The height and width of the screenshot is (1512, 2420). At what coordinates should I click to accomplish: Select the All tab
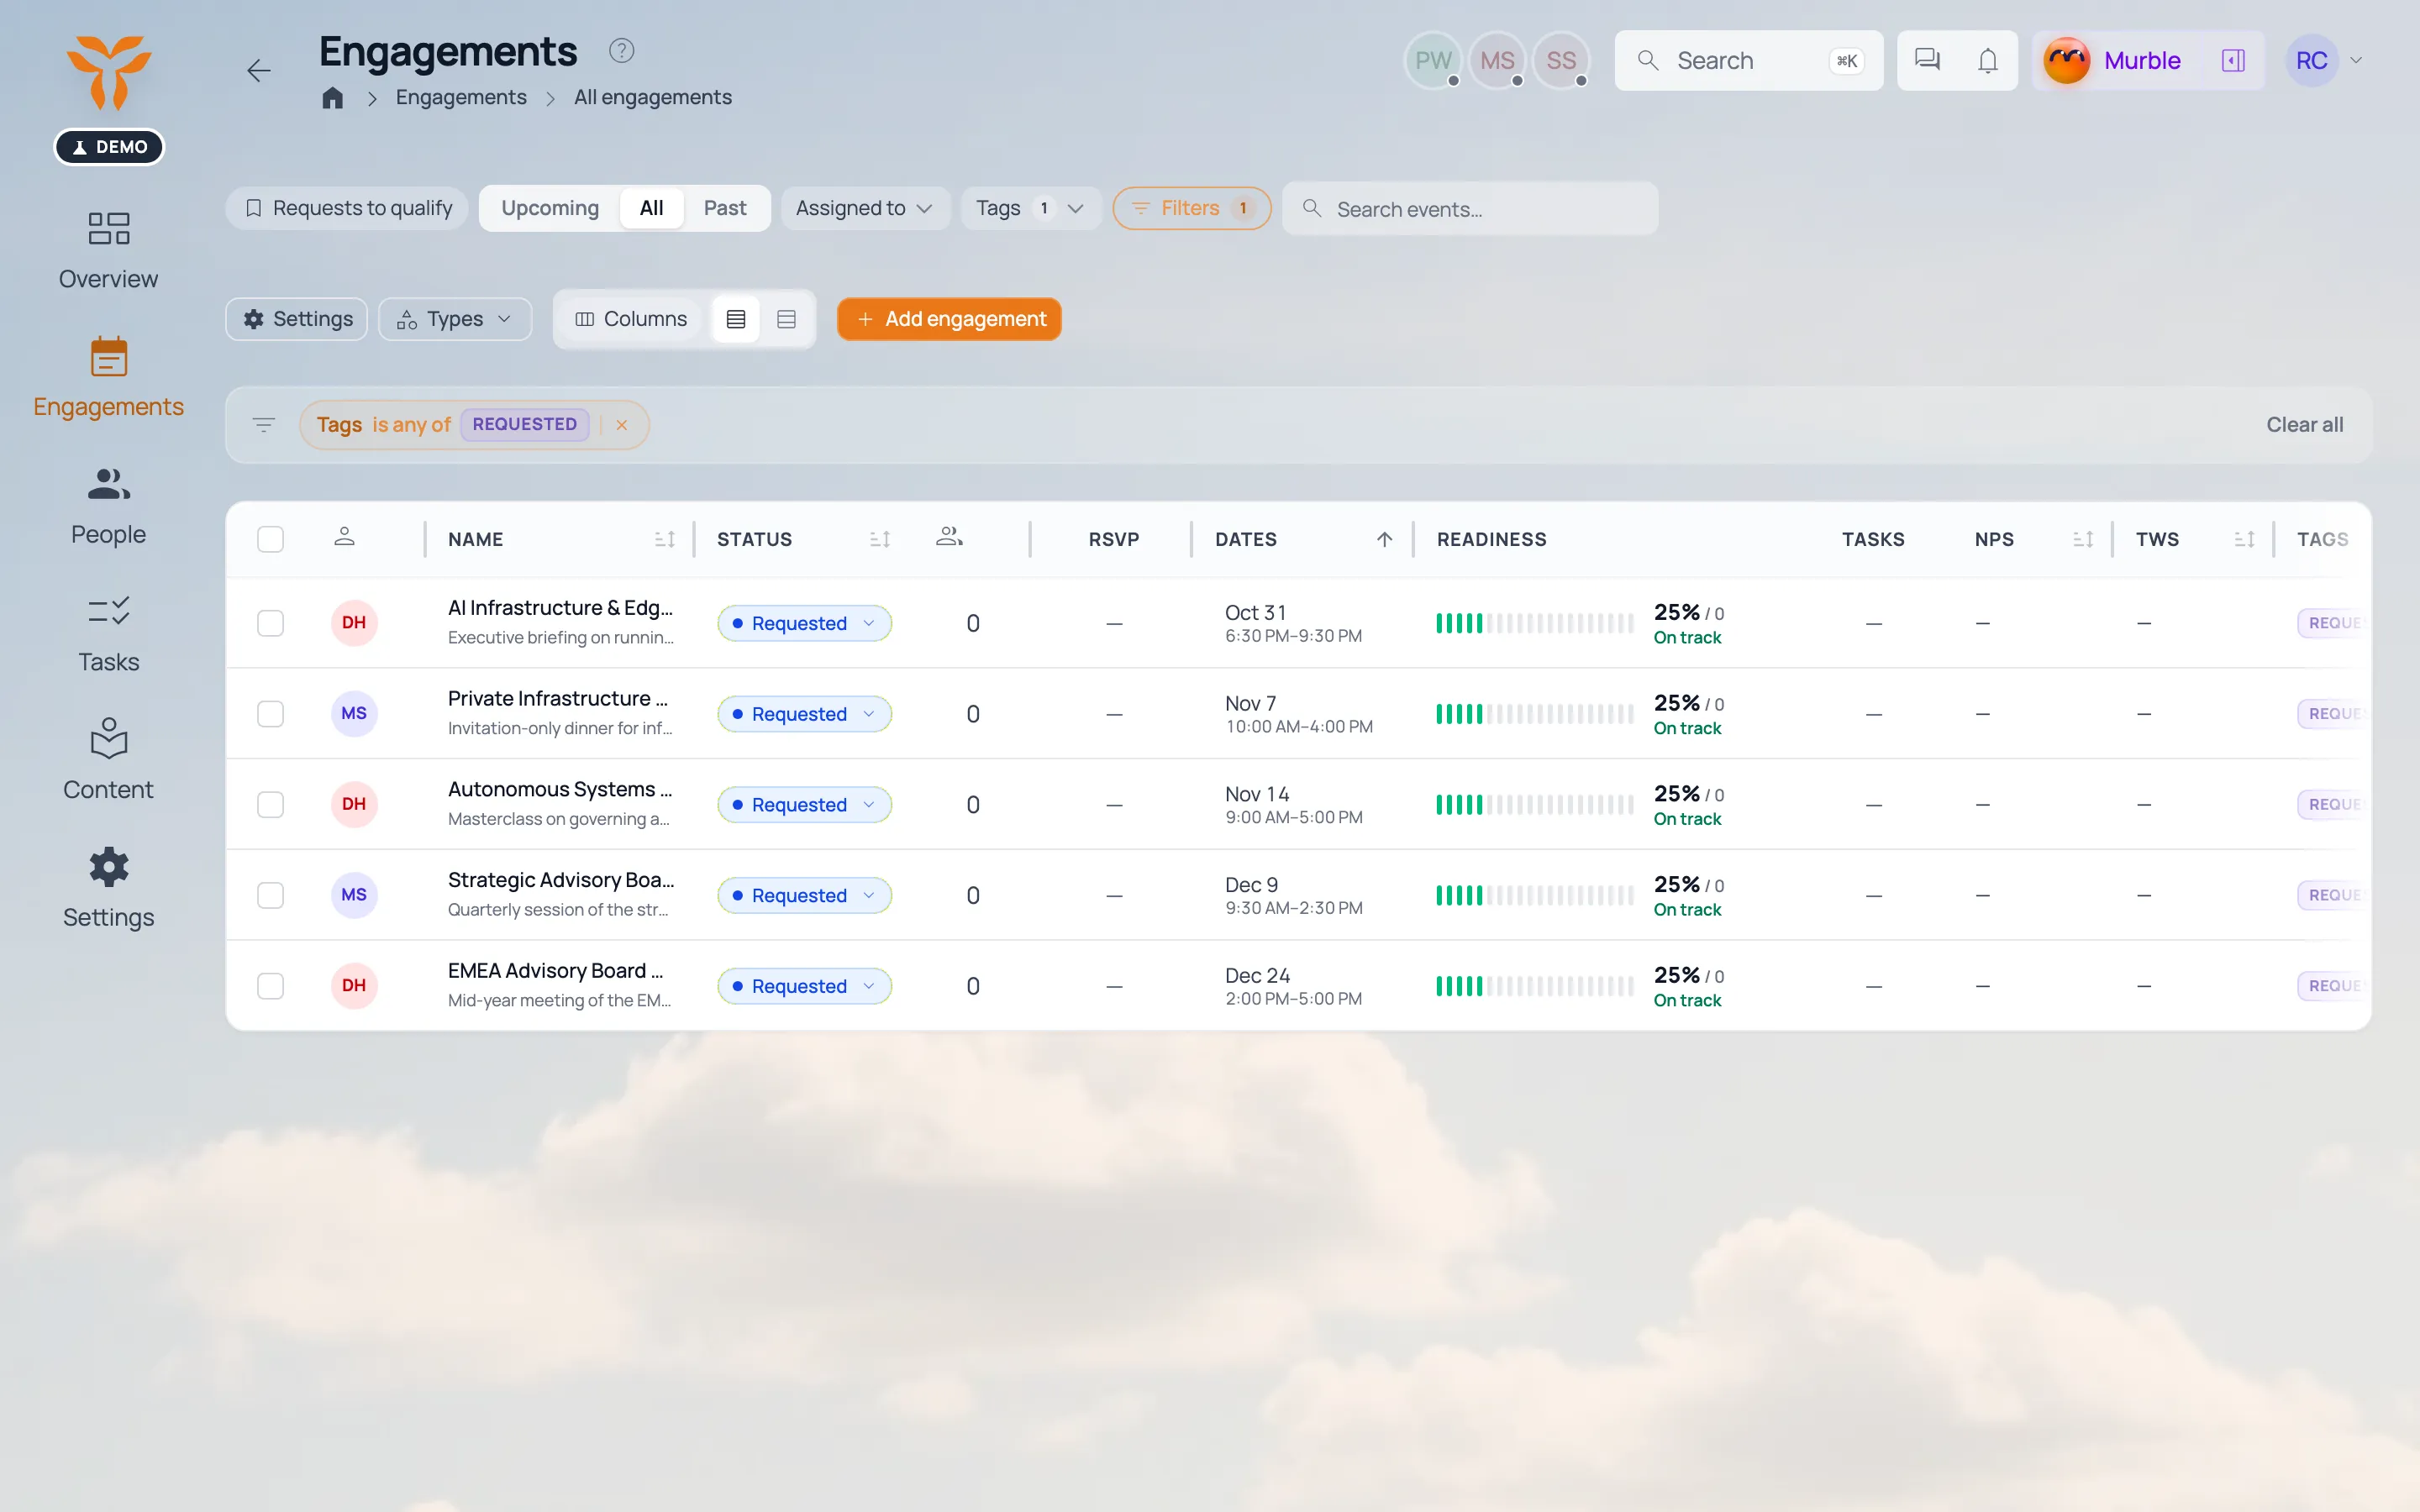[x=651, y=208]
